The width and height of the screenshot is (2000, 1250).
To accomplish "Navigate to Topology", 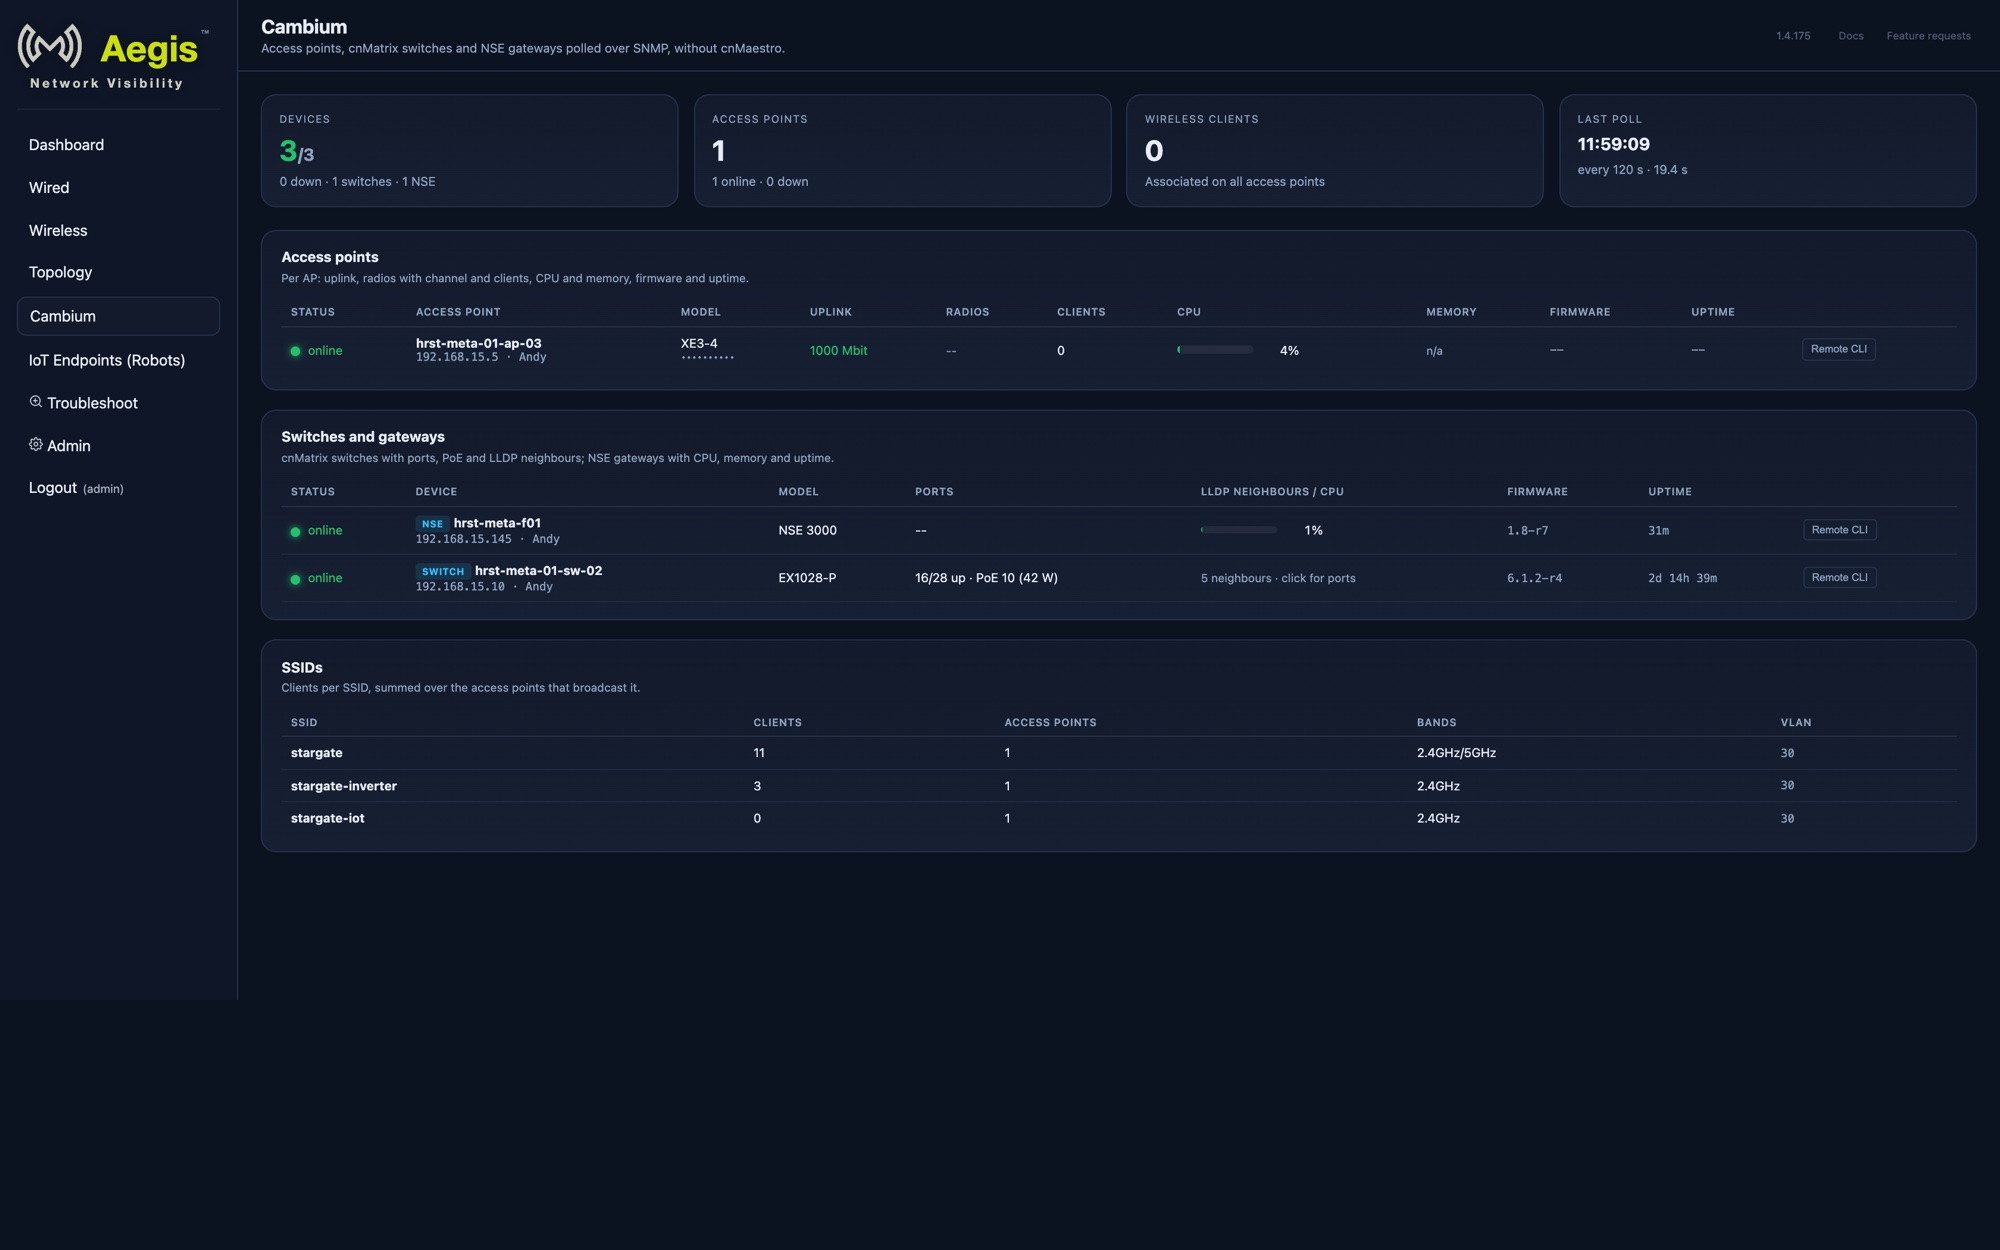I will [60, 272].
